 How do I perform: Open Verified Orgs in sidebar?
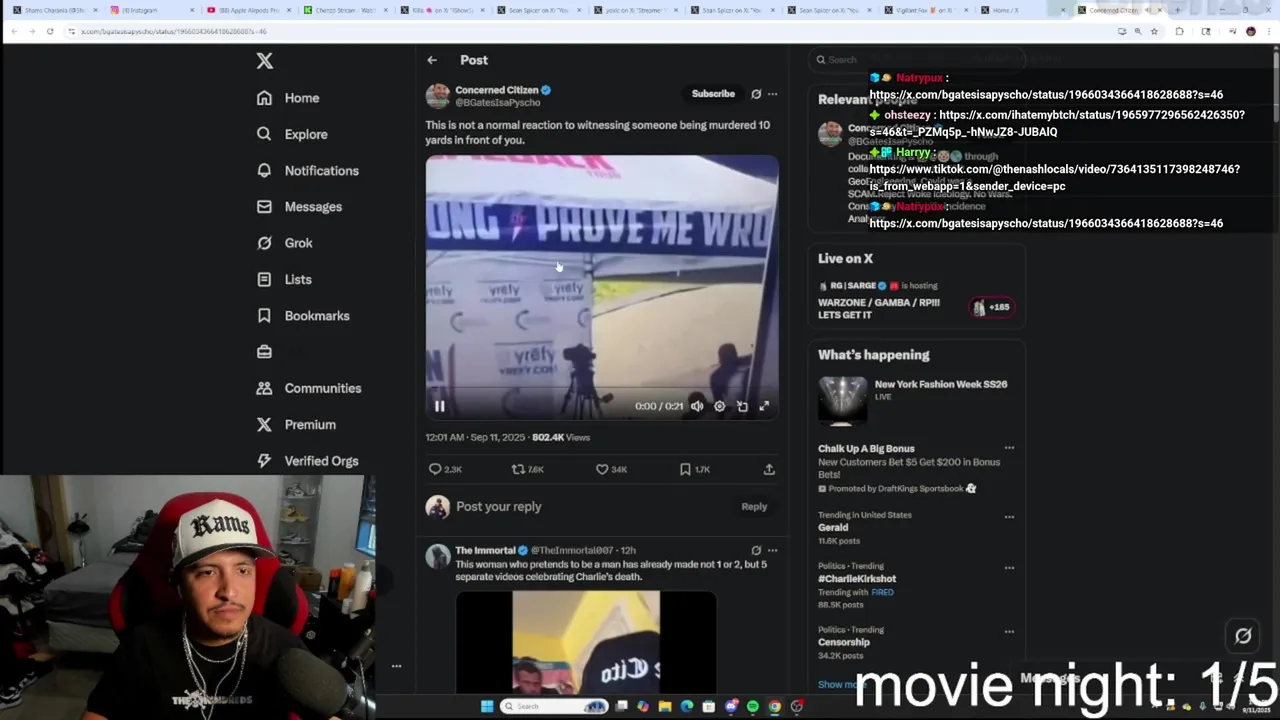(307, 461)
